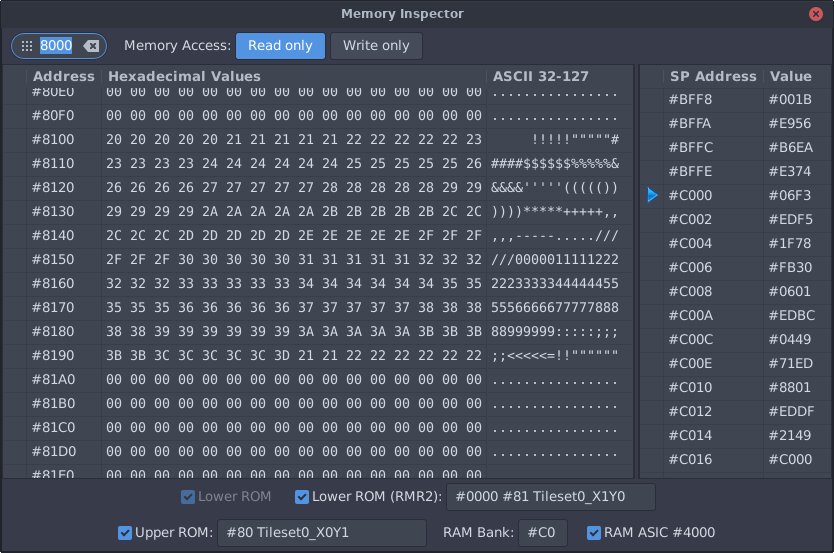Image resolution: width=834 pixels, height=553 pixels.
Task: Click the Address column header
Action: 64,77
